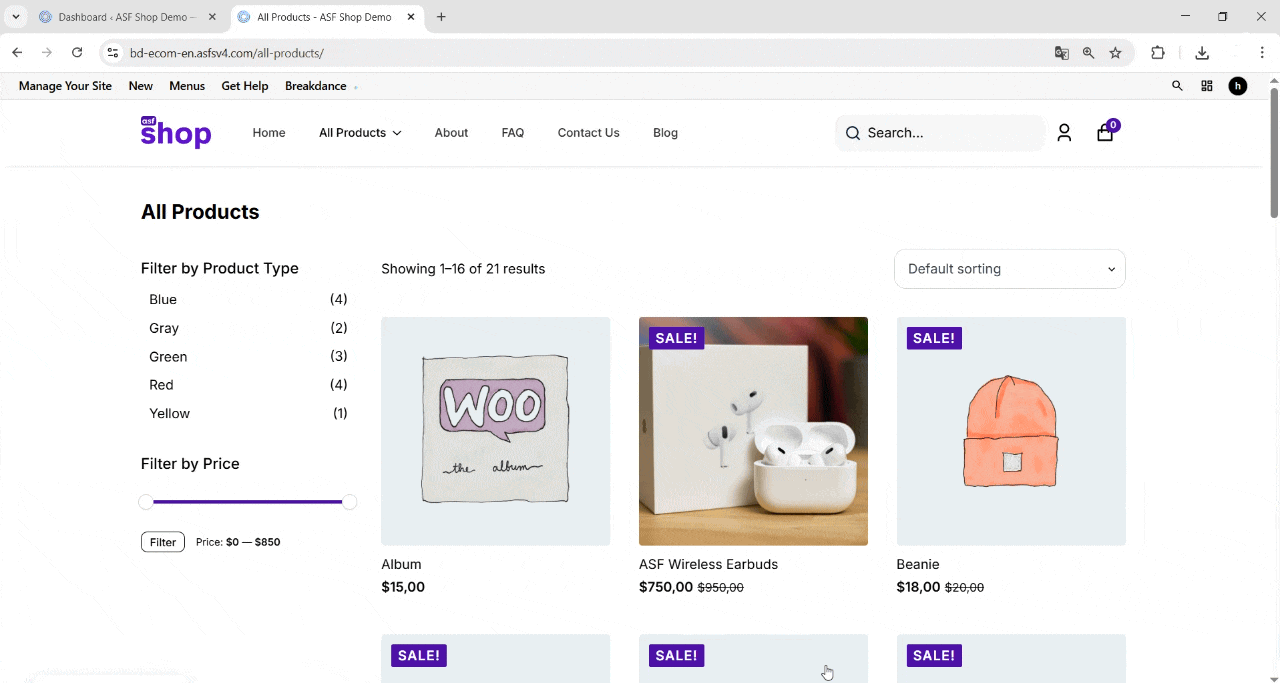Image resolution: width=1280 pixels, height=683 pixels.
Task: Click the All Products page heading
Action: pyautogui.click(x=200, y=212)
